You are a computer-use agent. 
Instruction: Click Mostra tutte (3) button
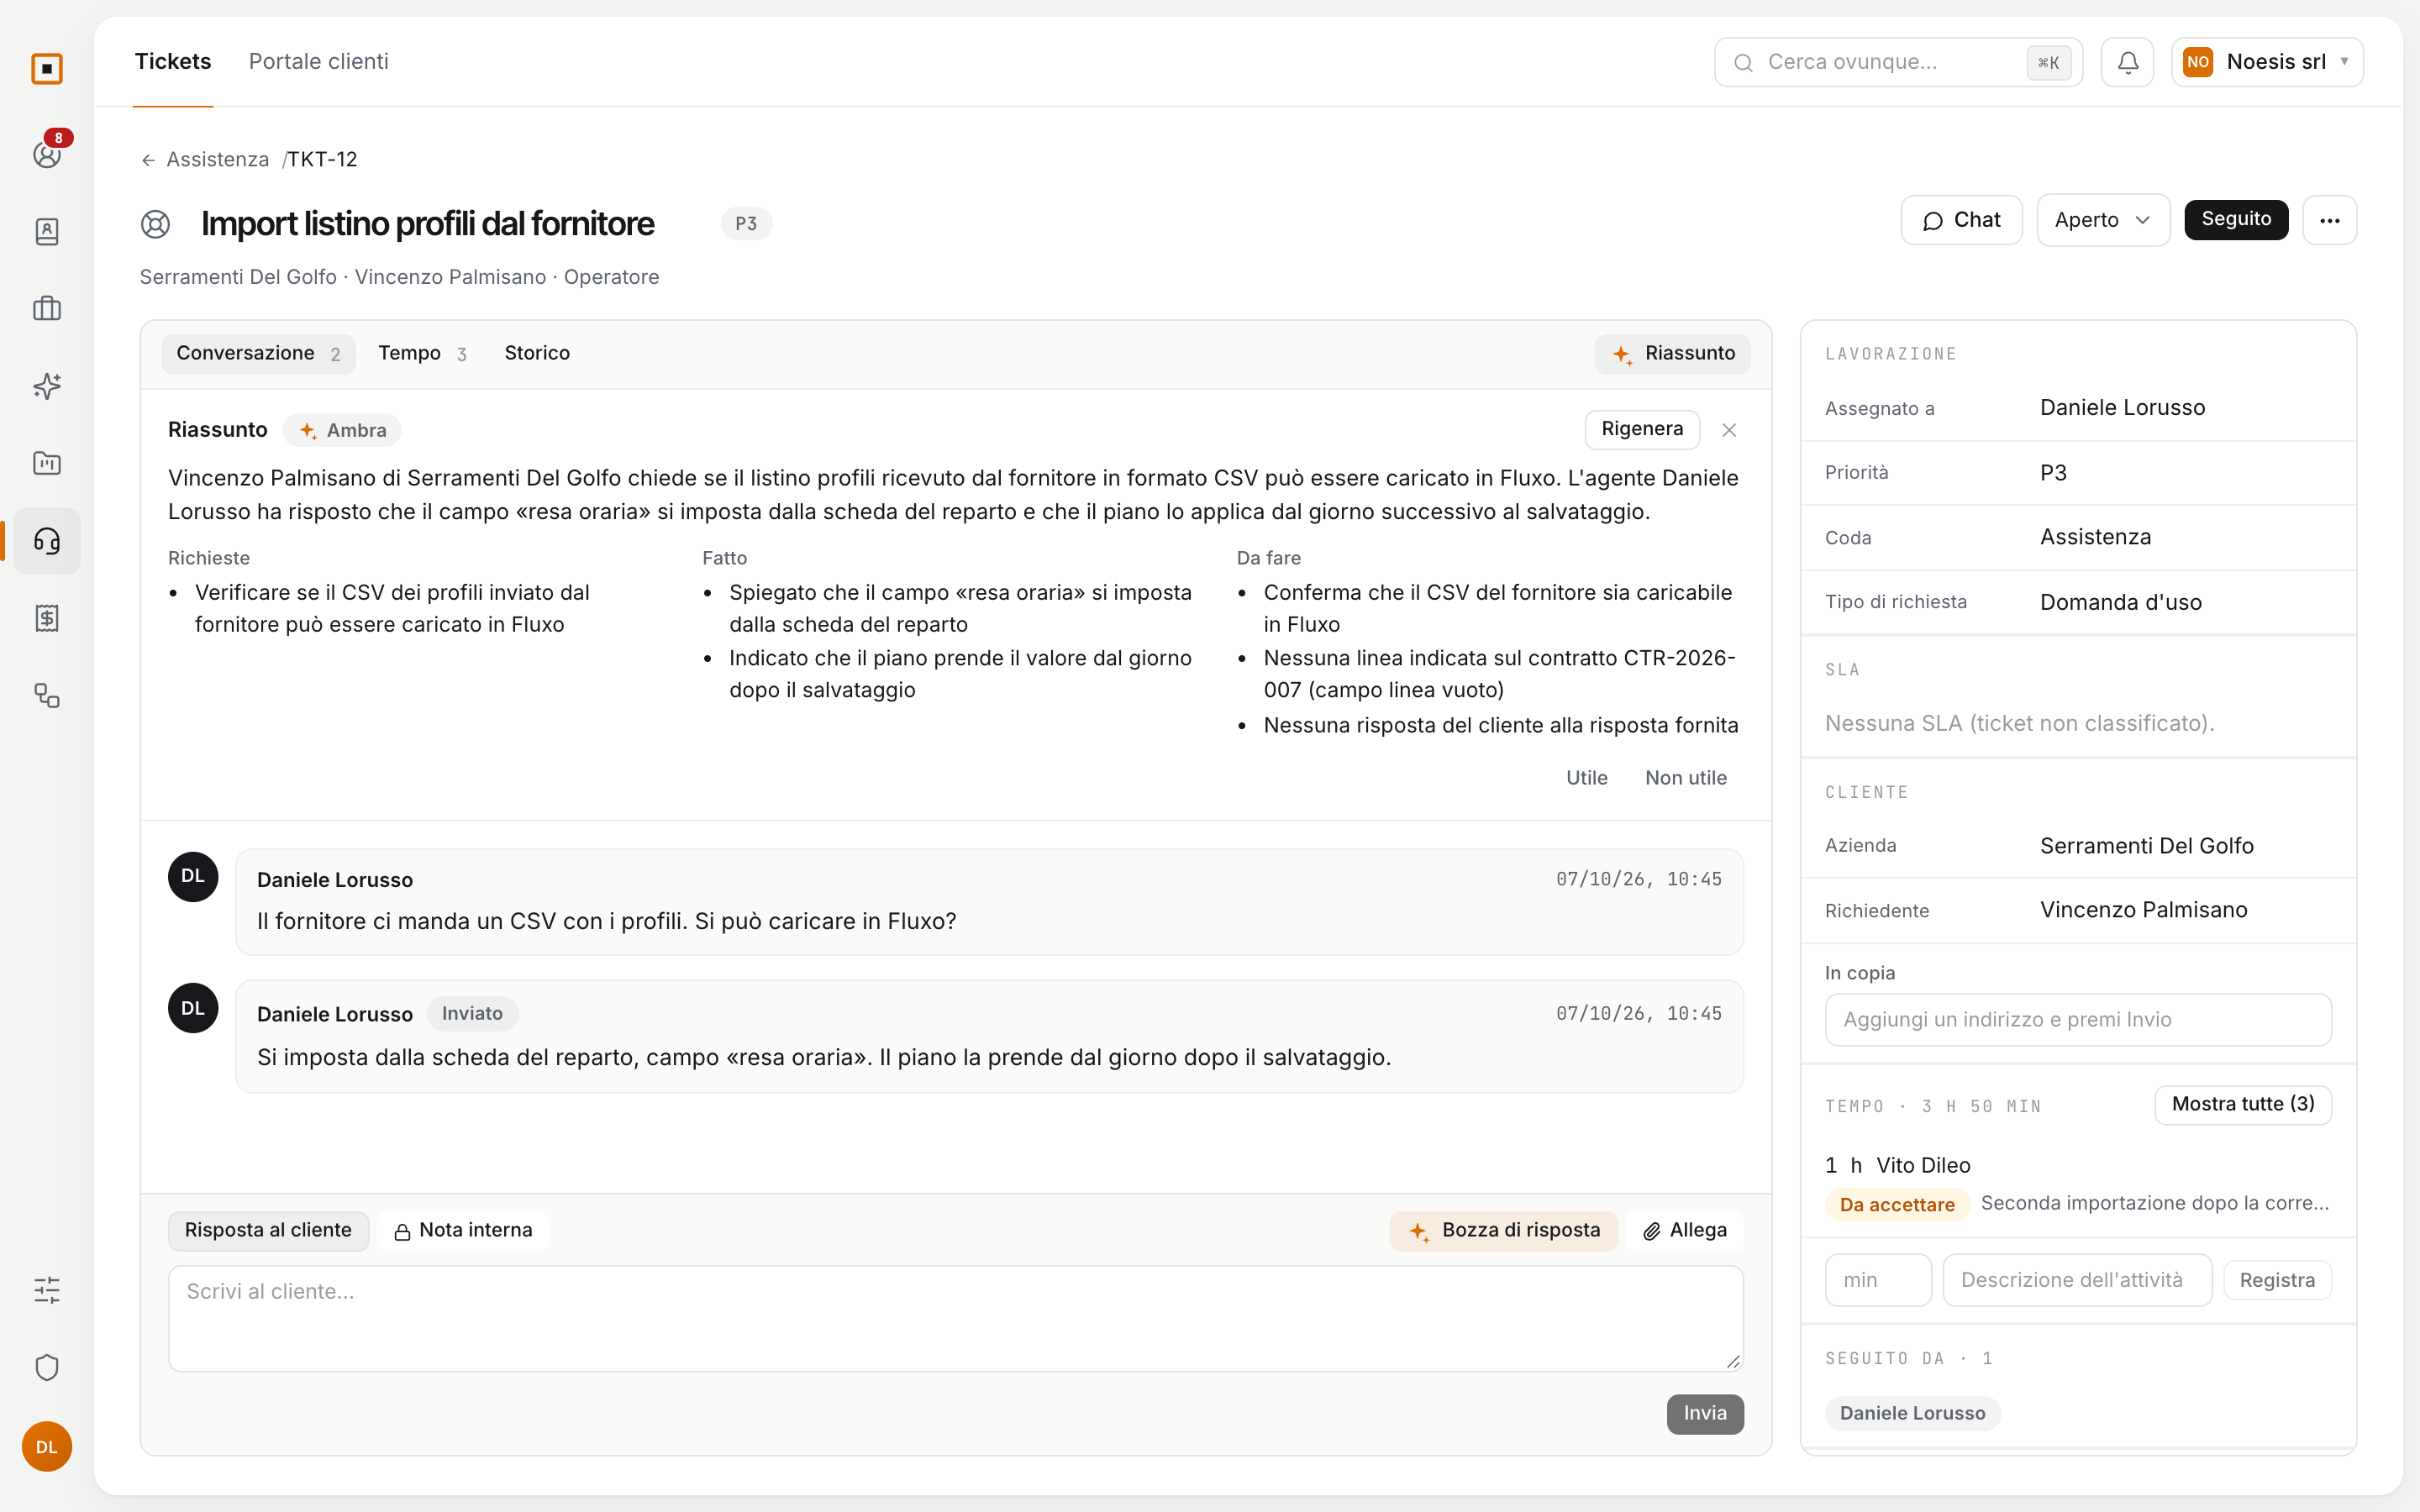2243,1105
